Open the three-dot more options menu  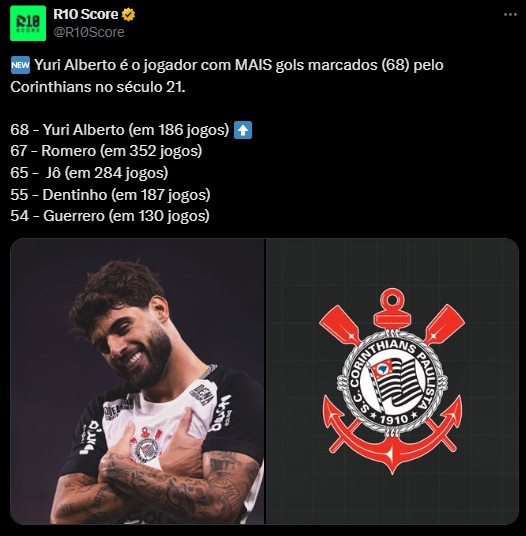(510, 15)
